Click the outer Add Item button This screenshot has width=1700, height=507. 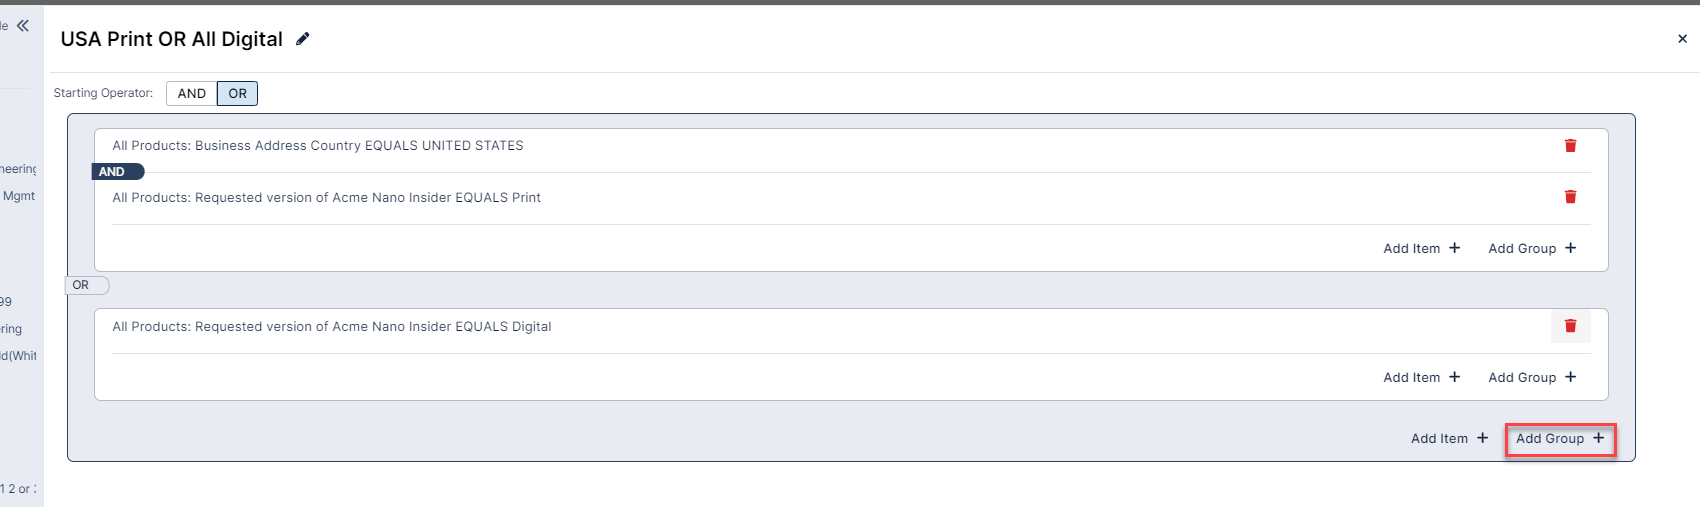pos(1449,439)
